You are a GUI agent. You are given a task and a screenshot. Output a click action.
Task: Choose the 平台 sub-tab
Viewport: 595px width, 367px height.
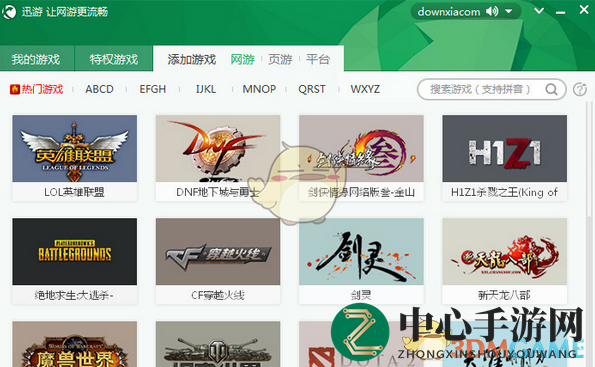tap(318, 59)
